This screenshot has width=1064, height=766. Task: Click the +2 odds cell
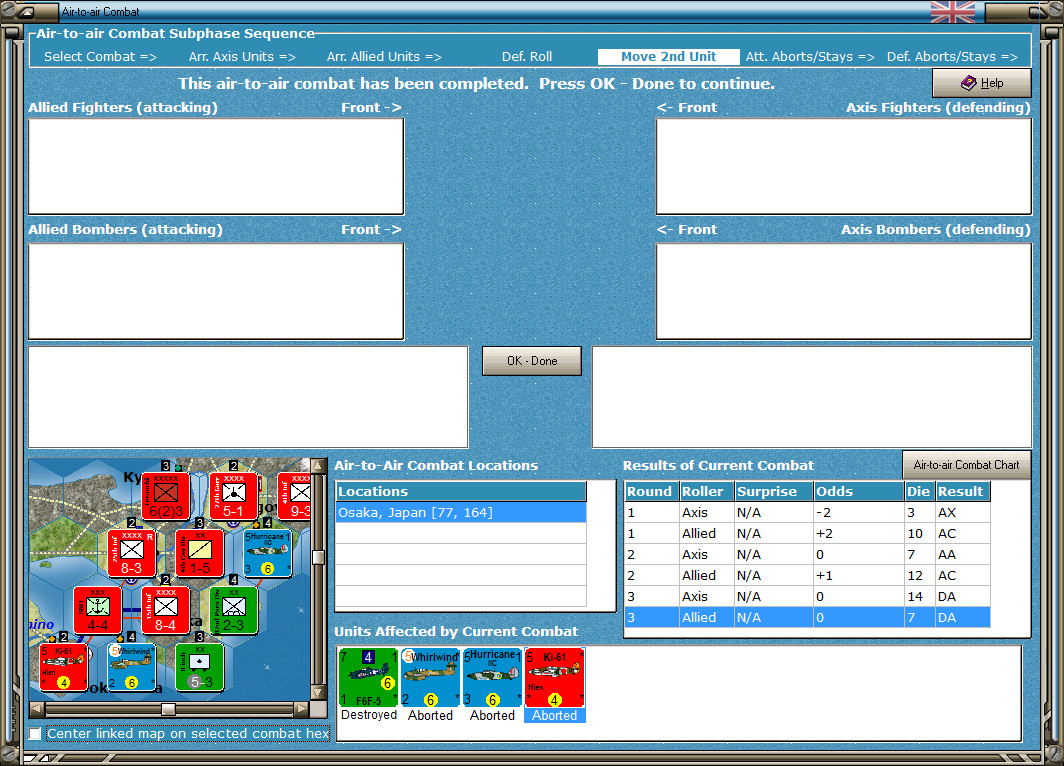pyautogui.click(x=859, y=533)
